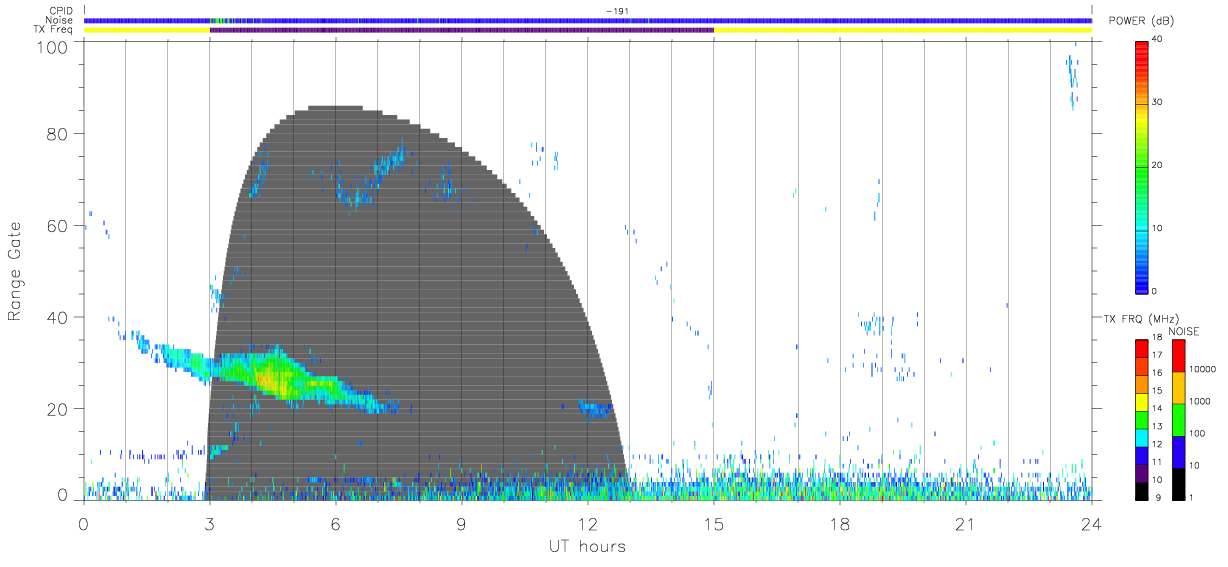Select the 12 tick on UT hours axis

click(588, 524)
